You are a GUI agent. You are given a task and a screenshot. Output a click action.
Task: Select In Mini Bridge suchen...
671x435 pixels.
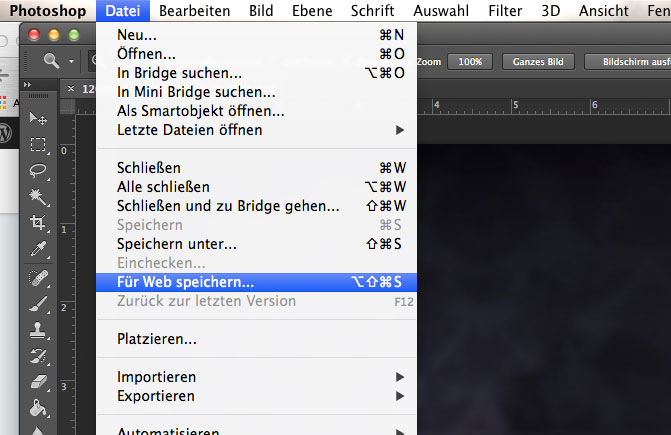tap(256, 92)
